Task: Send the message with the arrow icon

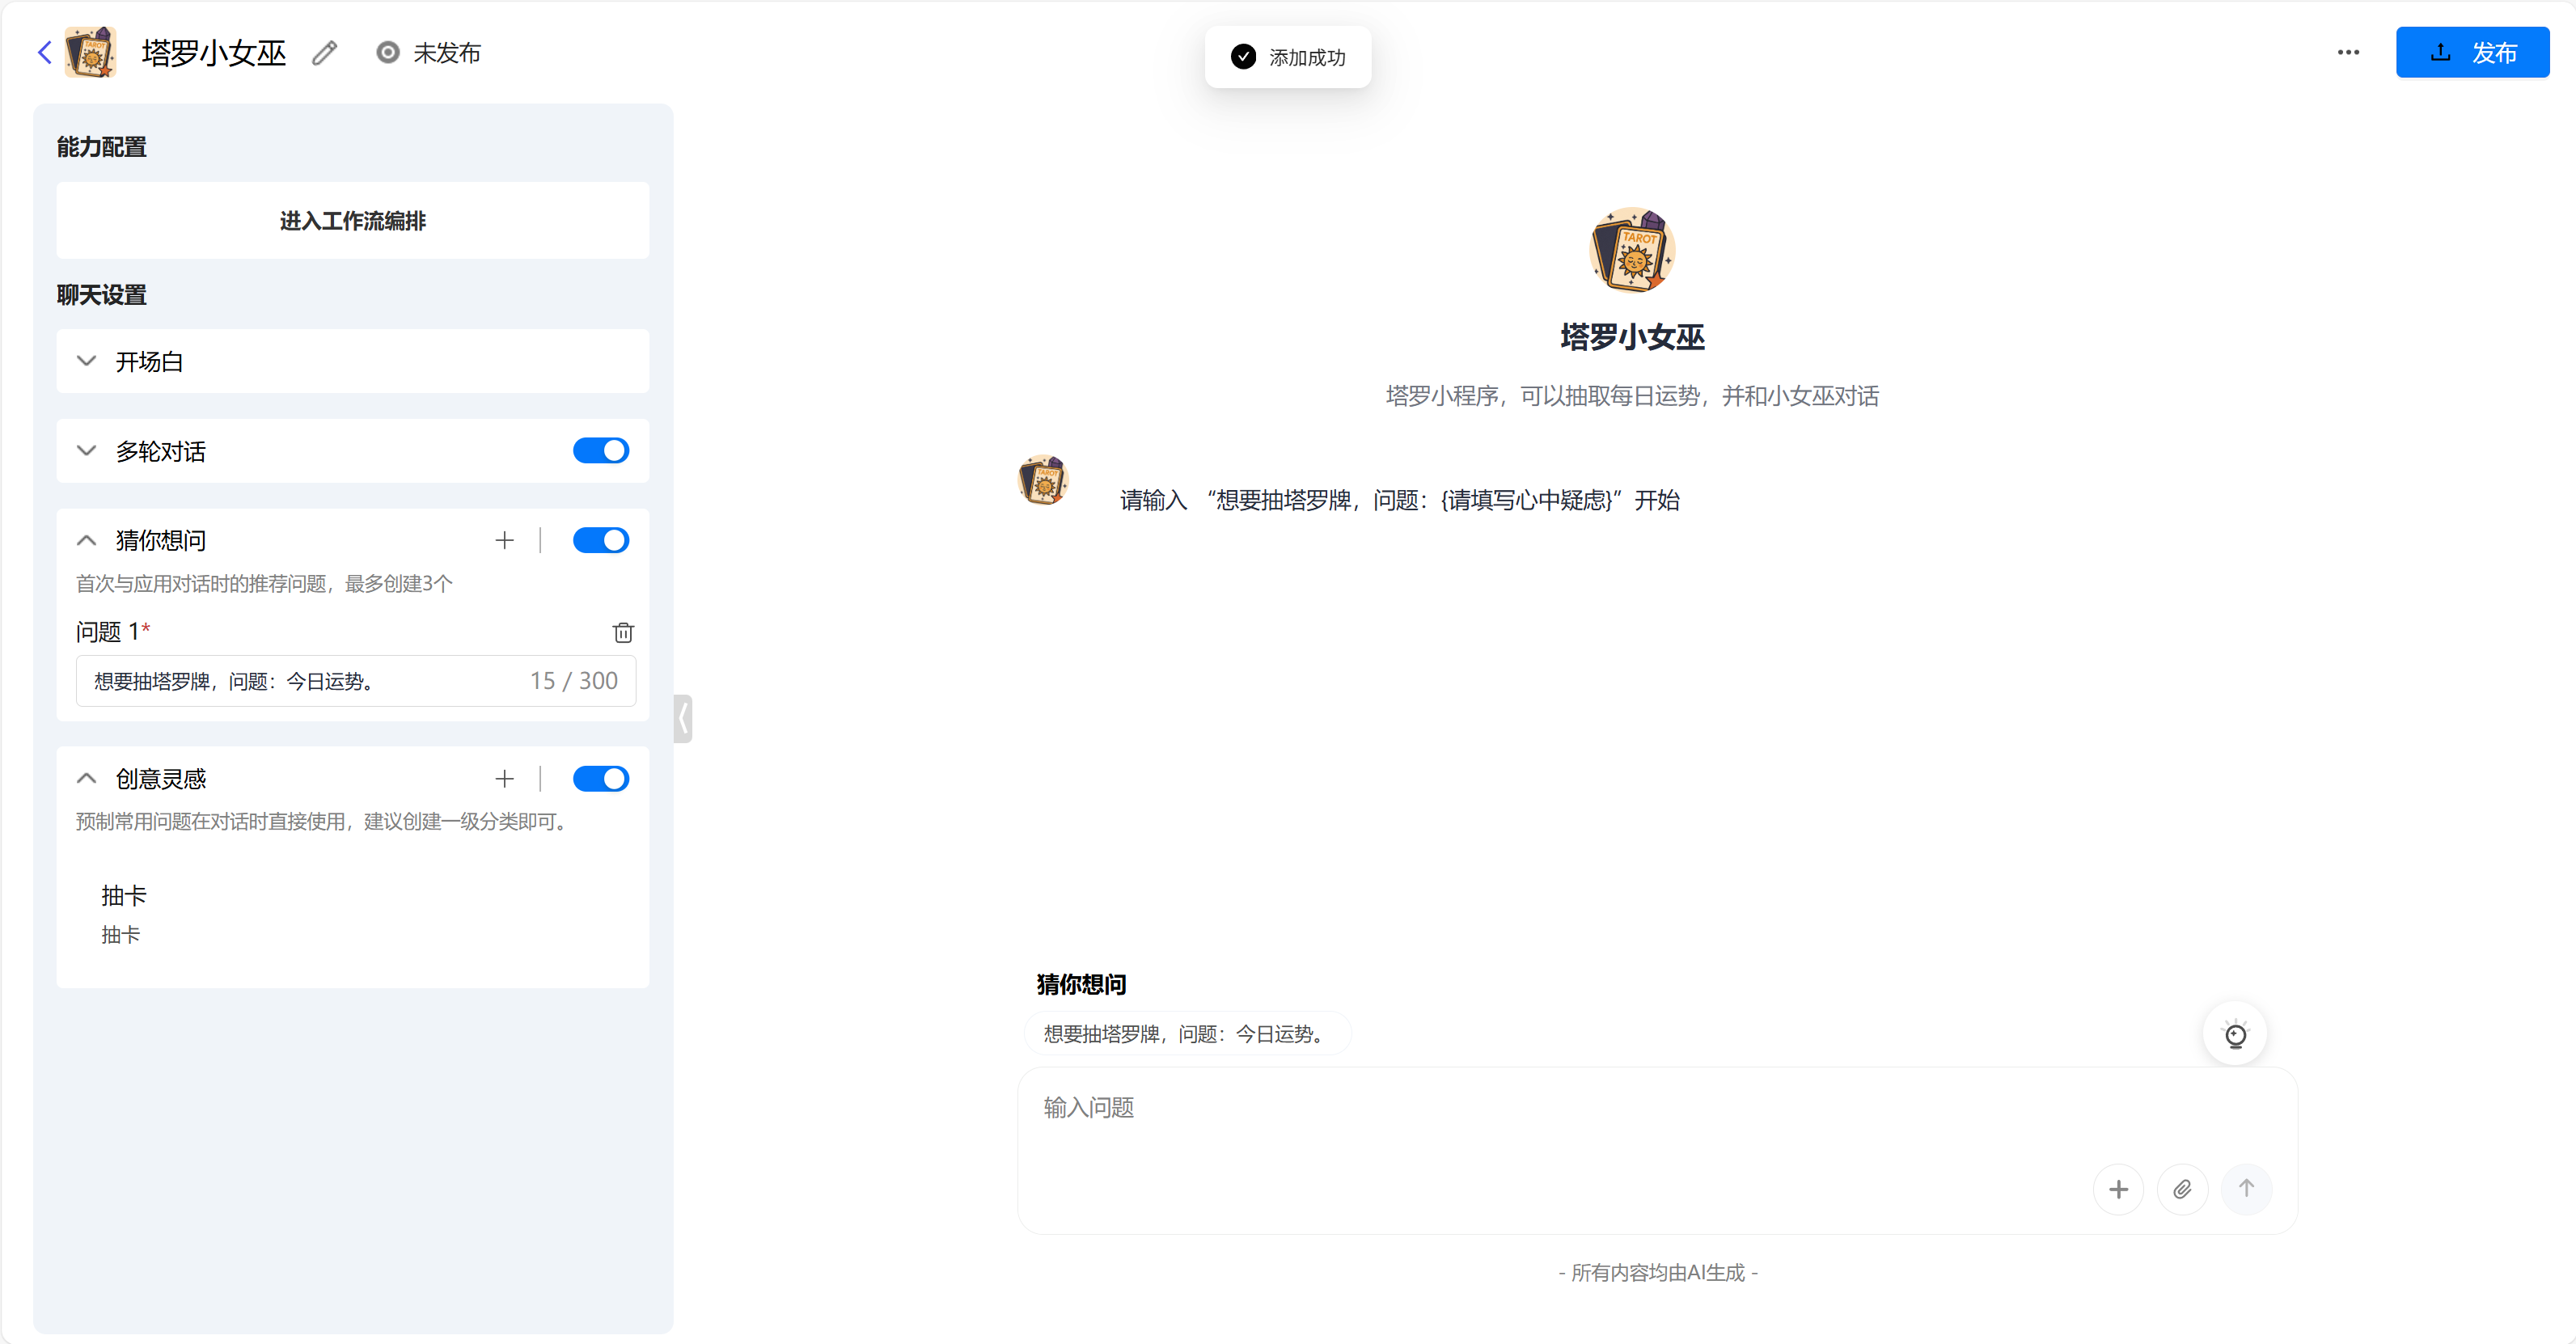Action: point(2247,1189)
